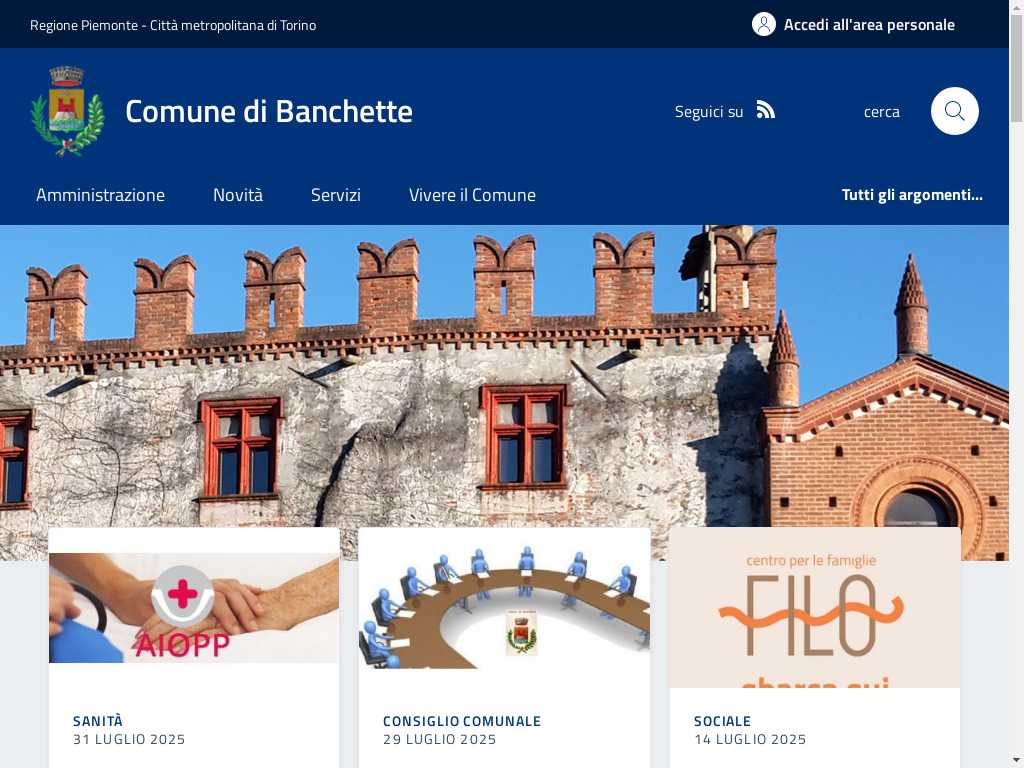Open the Amministrazione menu
The image size is (1024, 768).
pyautogui.click(x=101, y=195)
